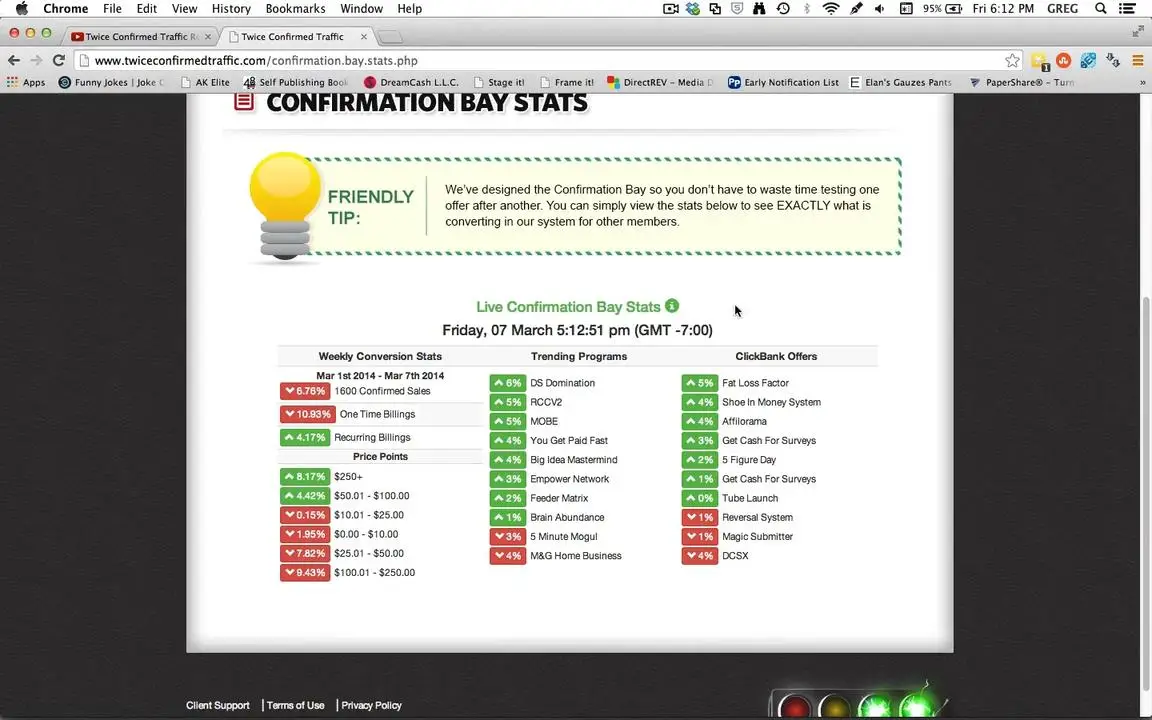Screen dimensions: 1152x720
Task: Open Spotlight search in the menu bar
Action: (1100, 9)
